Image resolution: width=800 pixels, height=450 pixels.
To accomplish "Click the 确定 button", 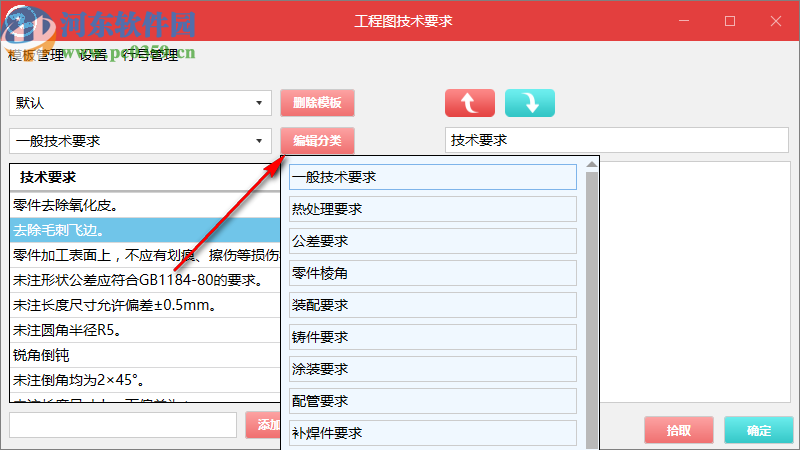I will (x=759, y=430).
